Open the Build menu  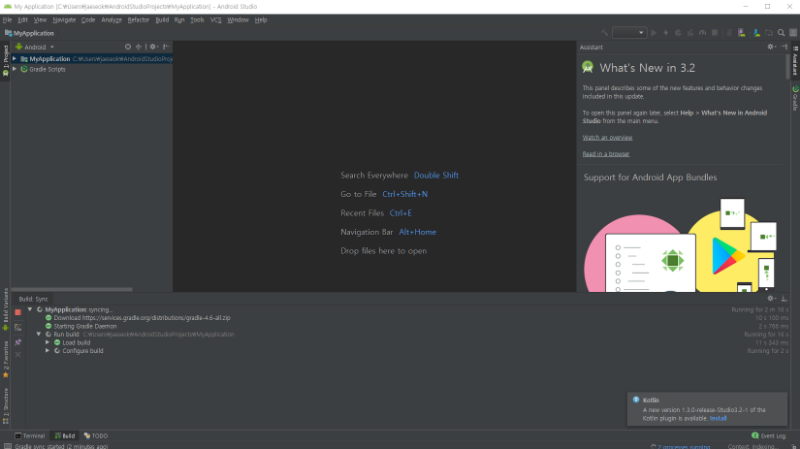click(162, 20)
